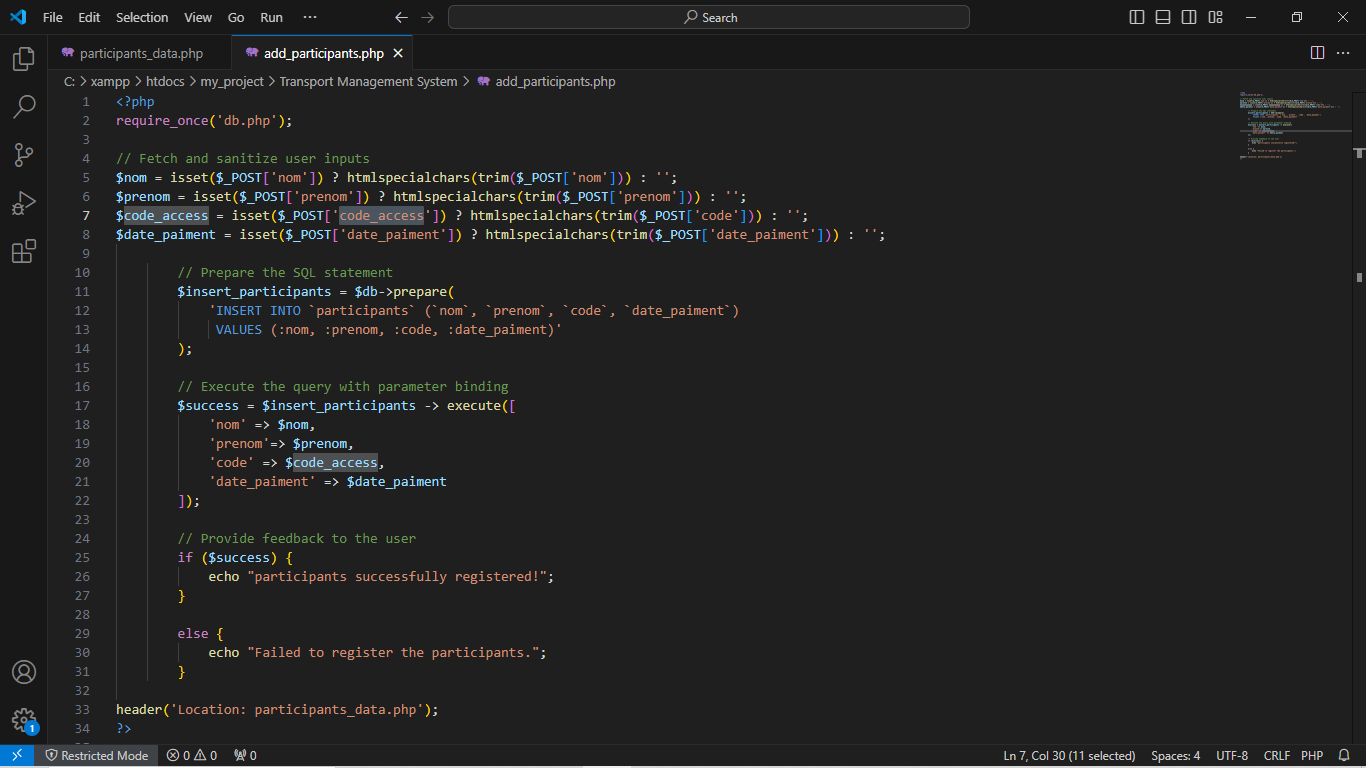Screen dimensions: 1366x768
Task: Open the notifications bell
Action: point(1345,755)
